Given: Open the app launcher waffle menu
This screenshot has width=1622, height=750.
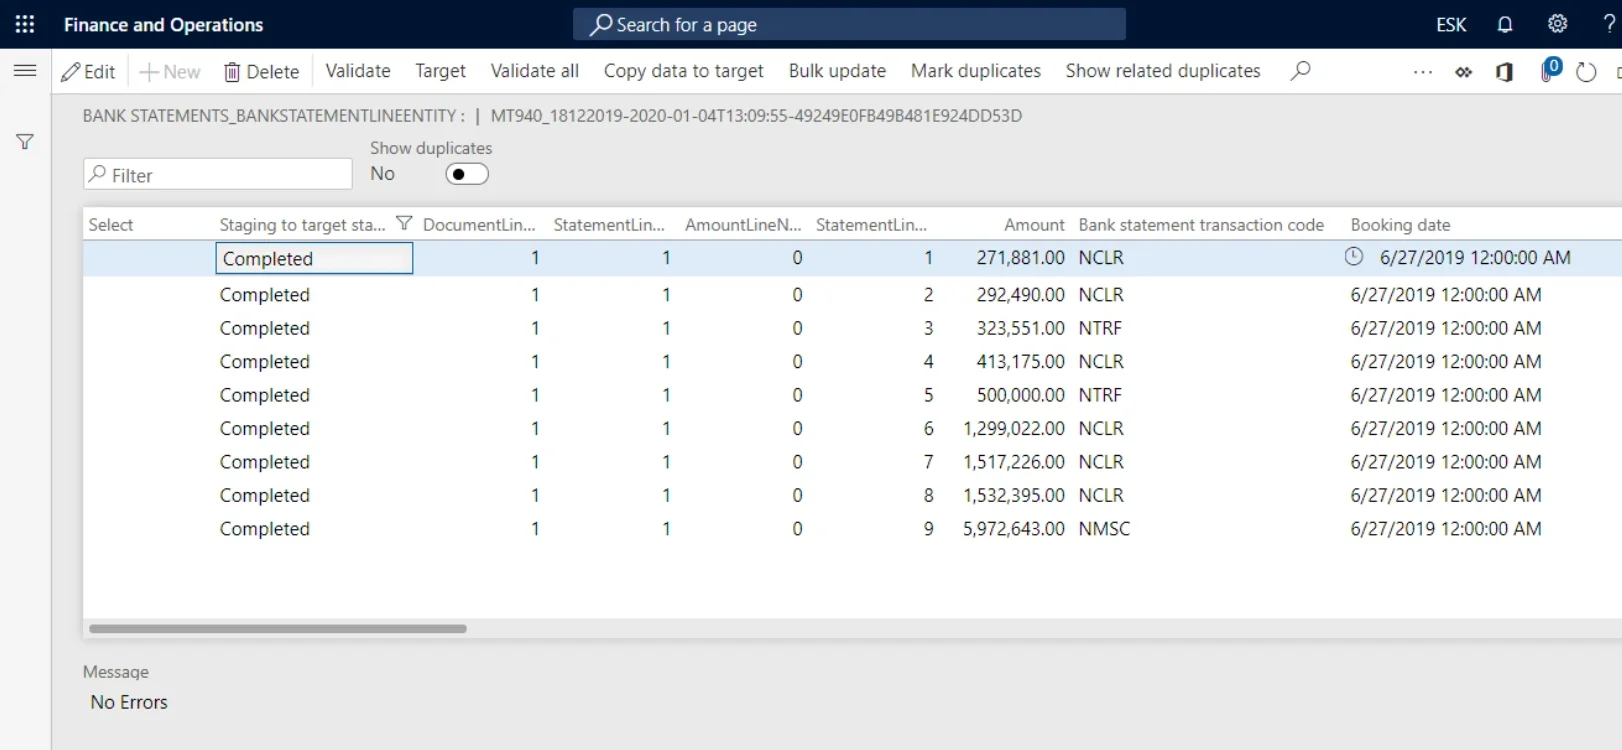Looking at the screenshot, I should (x=25, y=24).
